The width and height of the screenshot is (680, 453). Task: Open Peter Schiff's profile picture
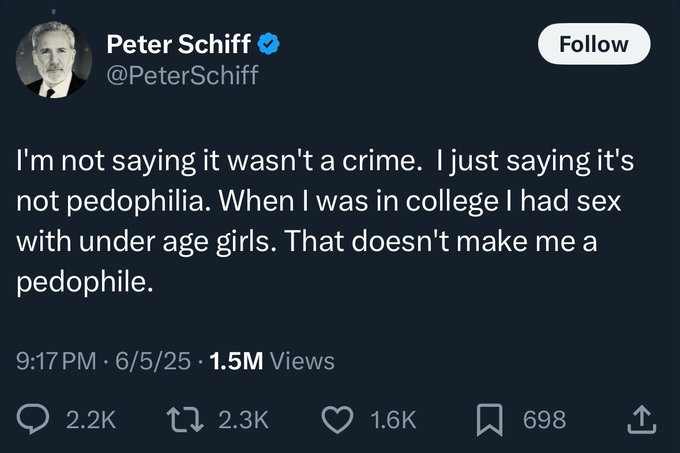click(54, 60)
